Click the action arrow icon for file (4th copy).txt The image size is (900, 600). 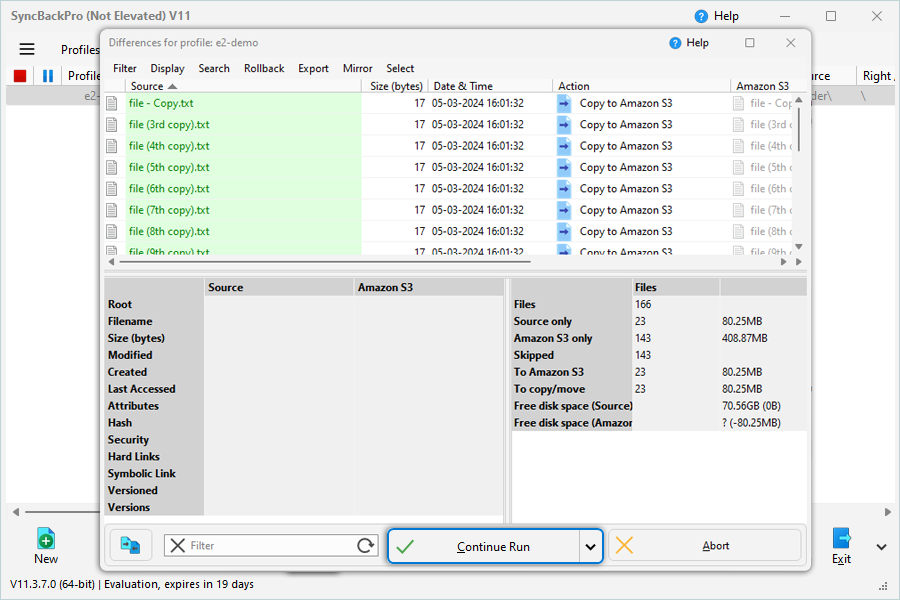pos(564,146)
